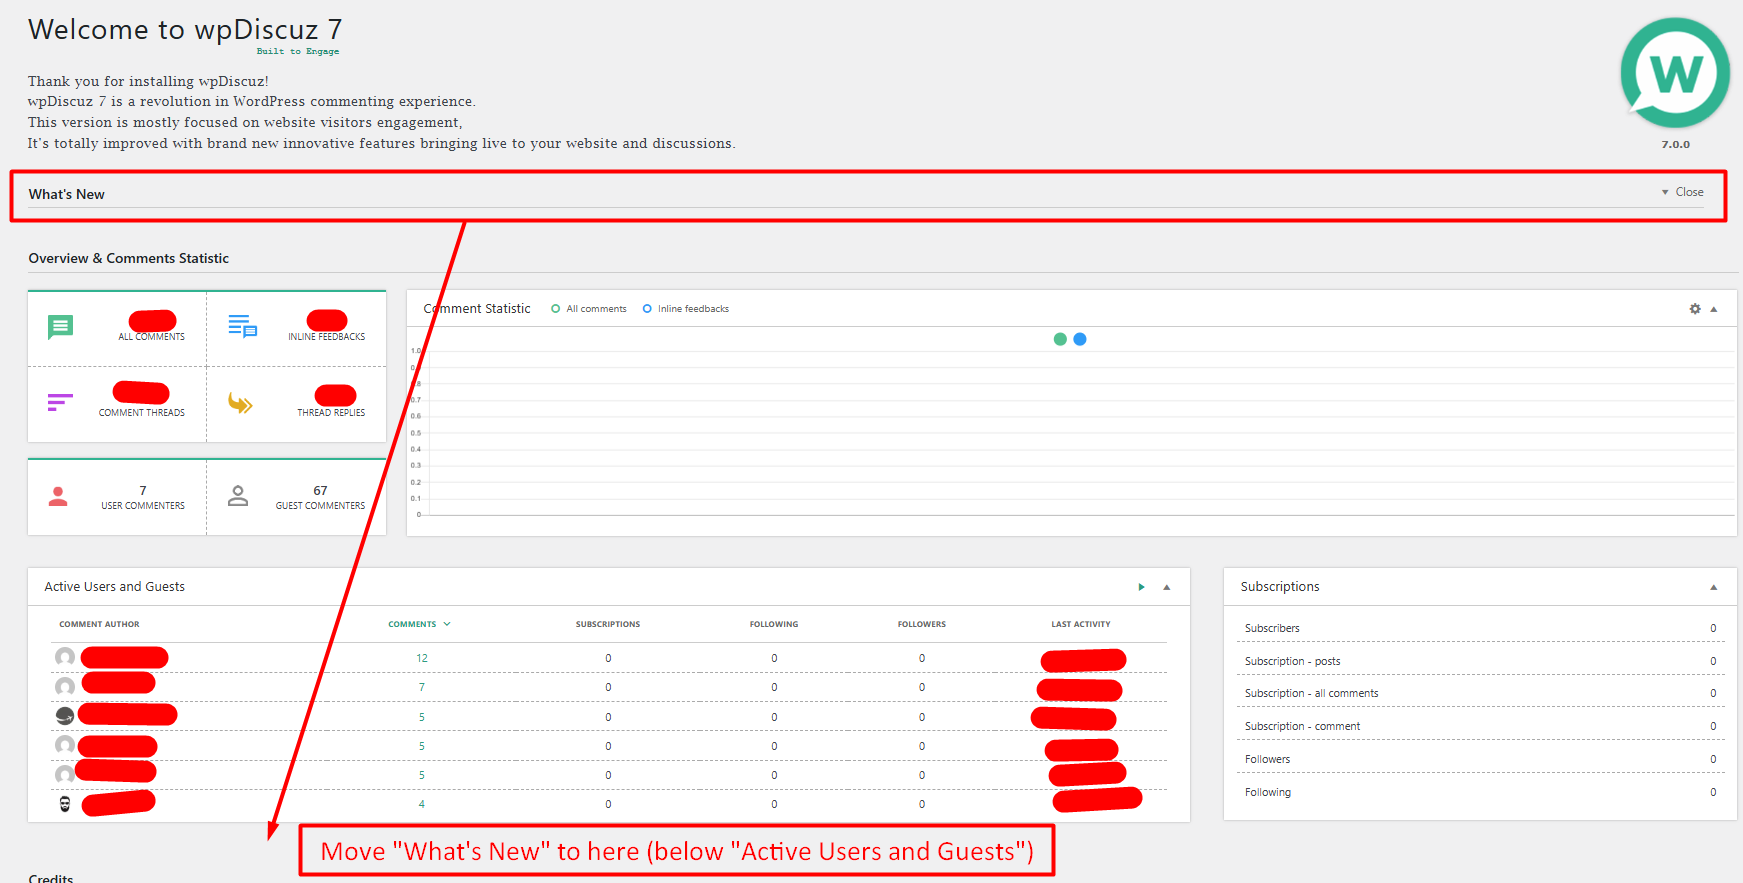The height and width of the screenshot is (883, 1743).
Task: Collapse the Active Users and Guests panel
Action: tap(1167, 587)
